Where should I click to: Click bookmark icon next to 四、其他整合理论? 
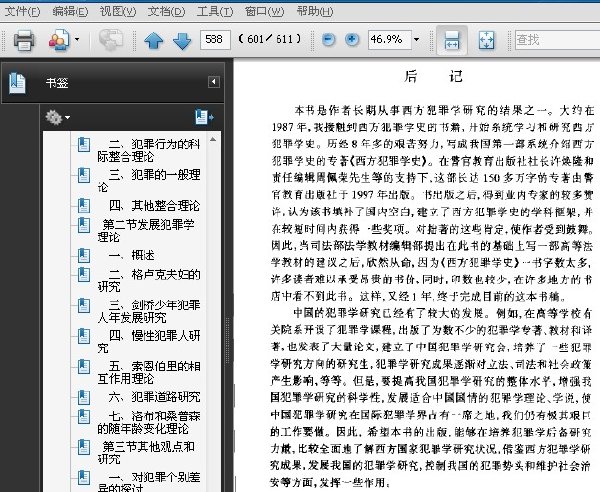pos(84,205)
